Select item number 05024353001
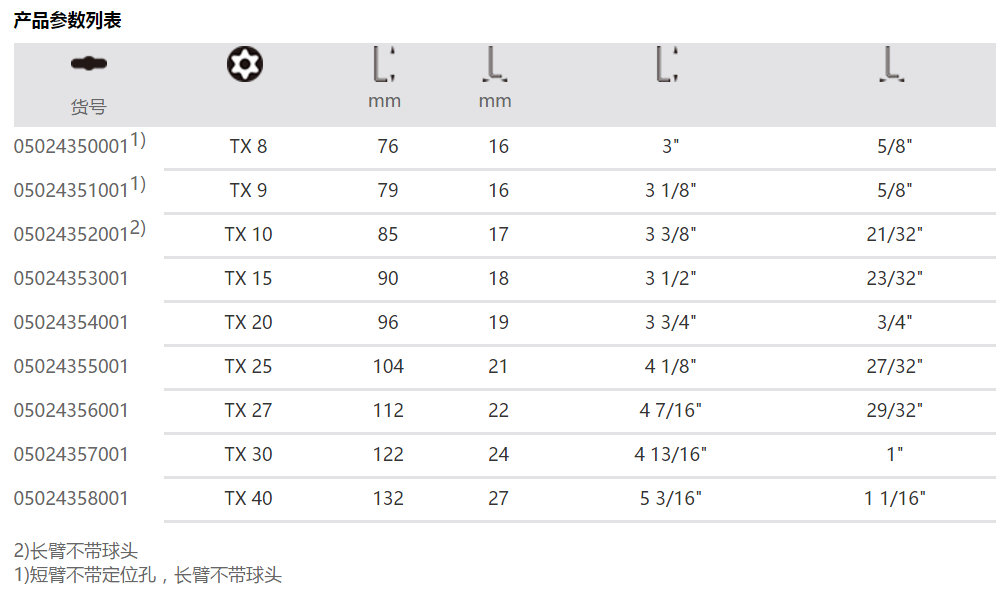 point(71,279)
